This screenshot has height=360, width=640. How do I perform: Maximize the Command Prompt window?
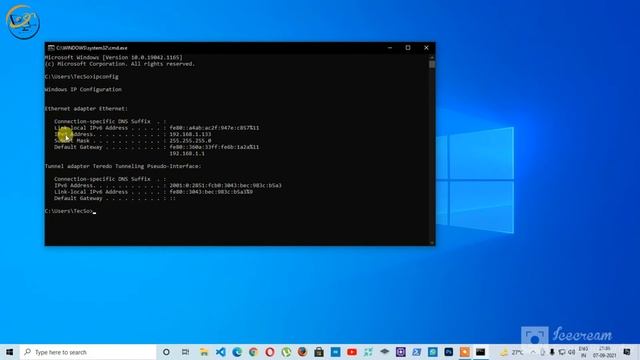tap(408, 48)
